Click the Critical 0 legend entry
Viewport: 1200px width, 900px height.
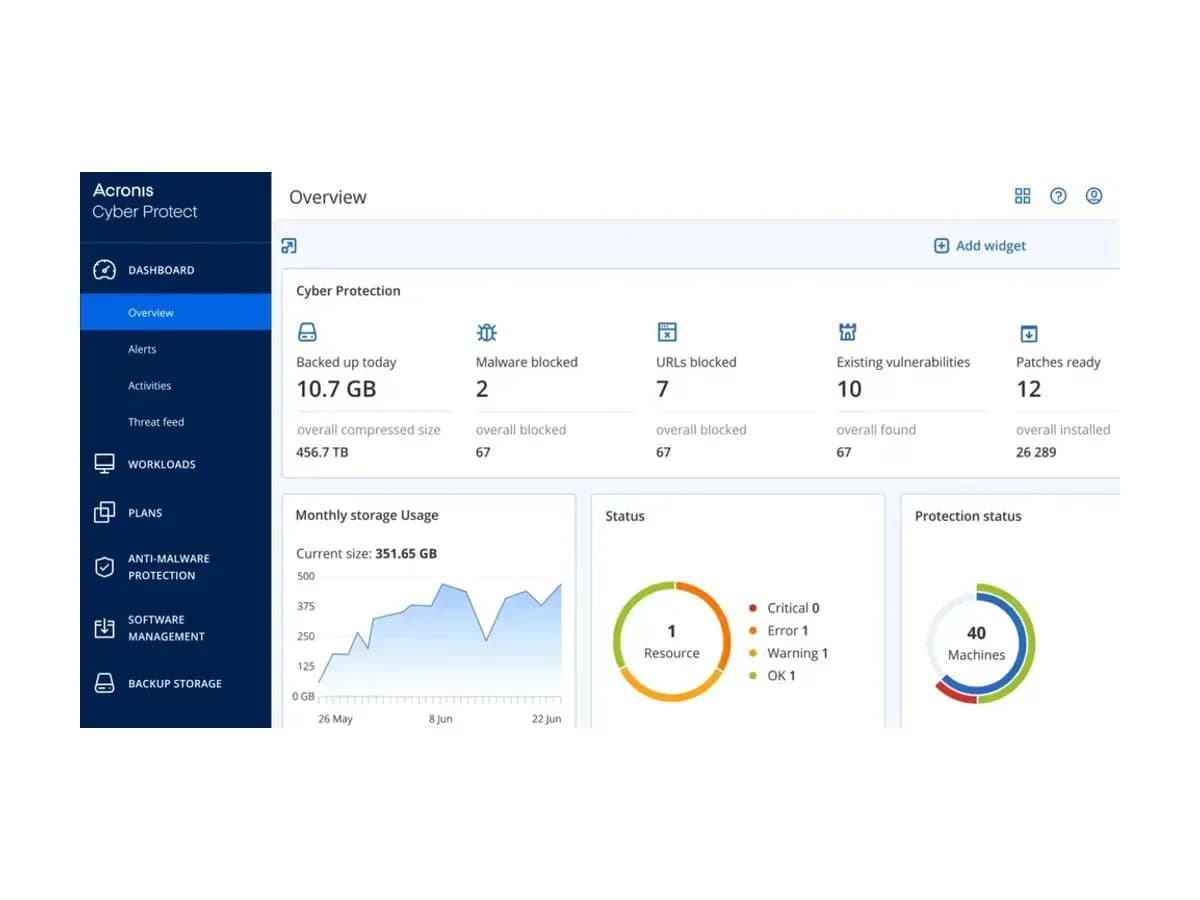tap(784, 608)
